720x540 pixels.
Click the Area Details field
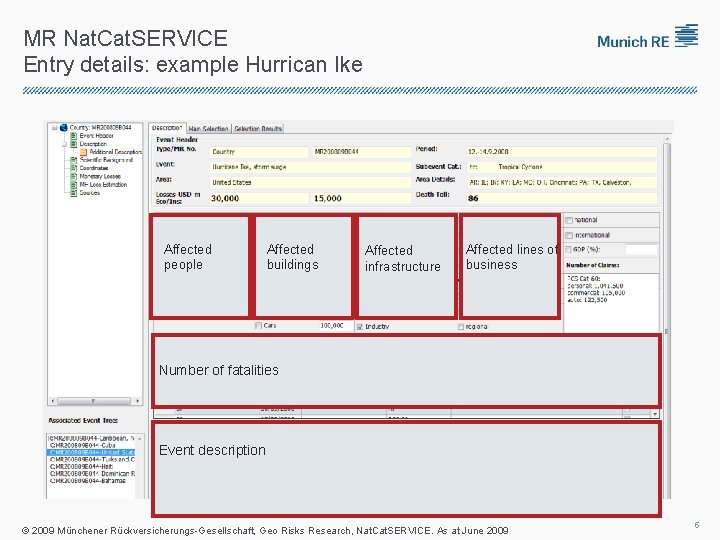[x=562, y=183]
